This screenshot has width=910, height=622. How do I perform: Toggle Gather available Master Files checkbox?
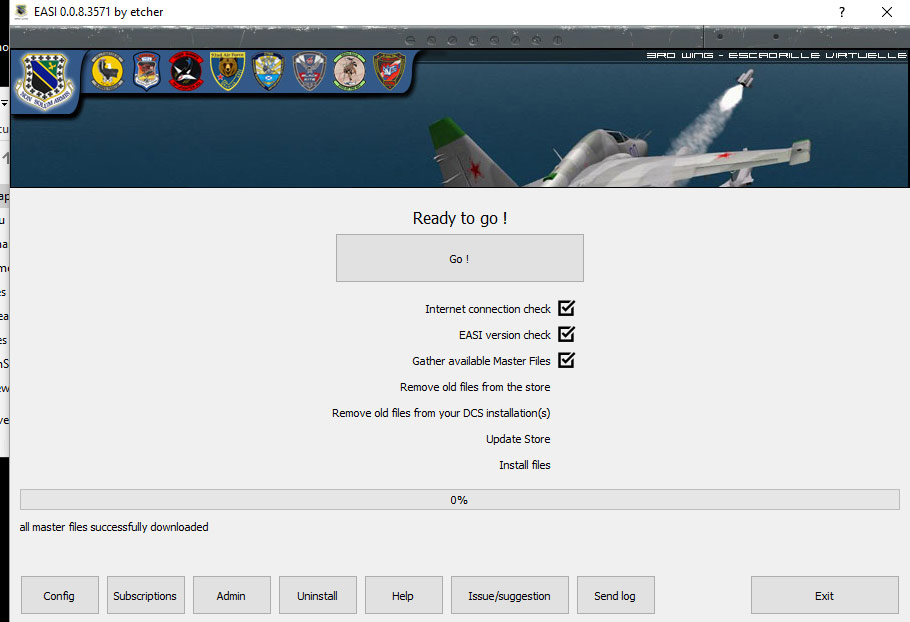coord(567,361)
